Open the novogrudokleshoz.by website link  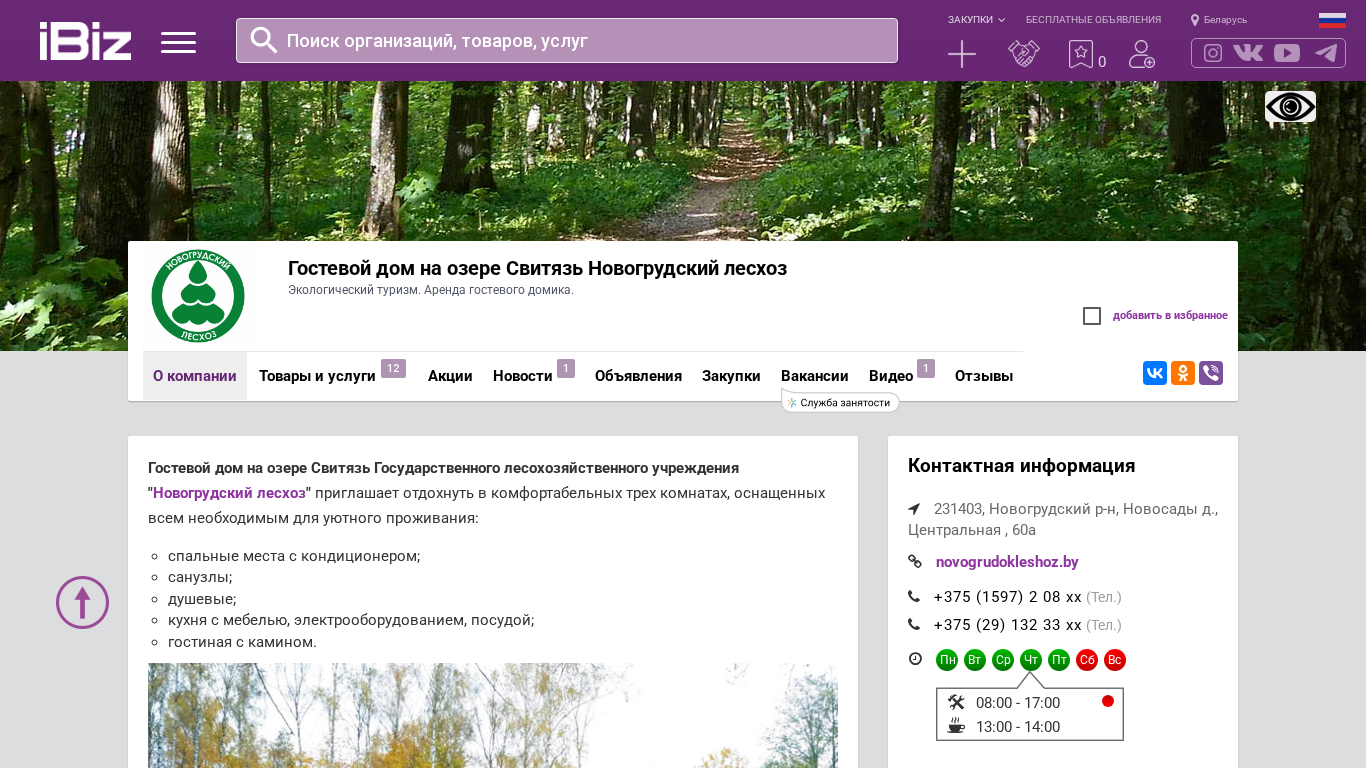coord(1007,562)
